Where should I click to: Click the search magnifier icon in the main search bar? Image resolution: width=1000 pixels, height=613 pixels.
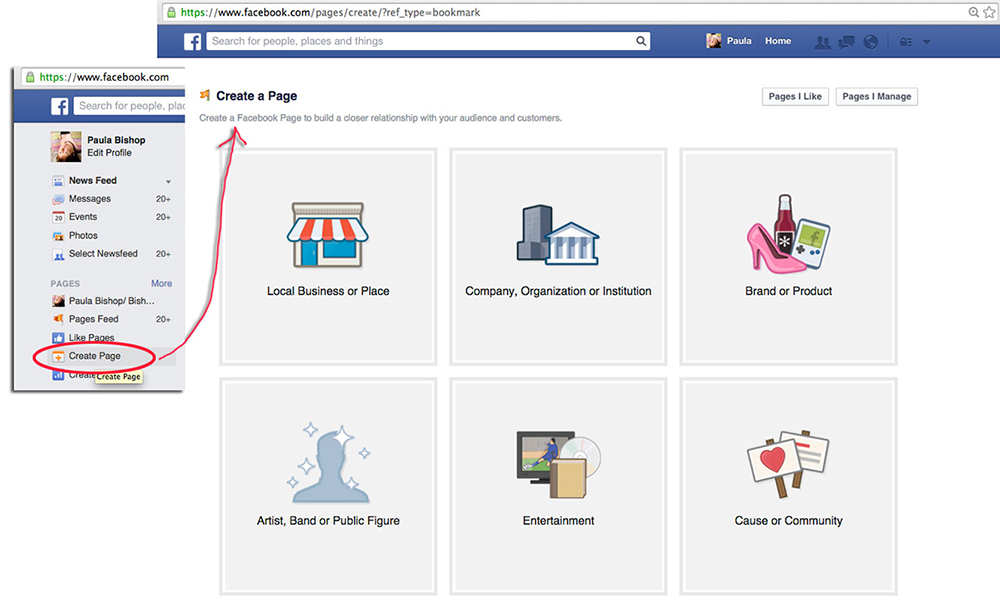pos(641,41)
